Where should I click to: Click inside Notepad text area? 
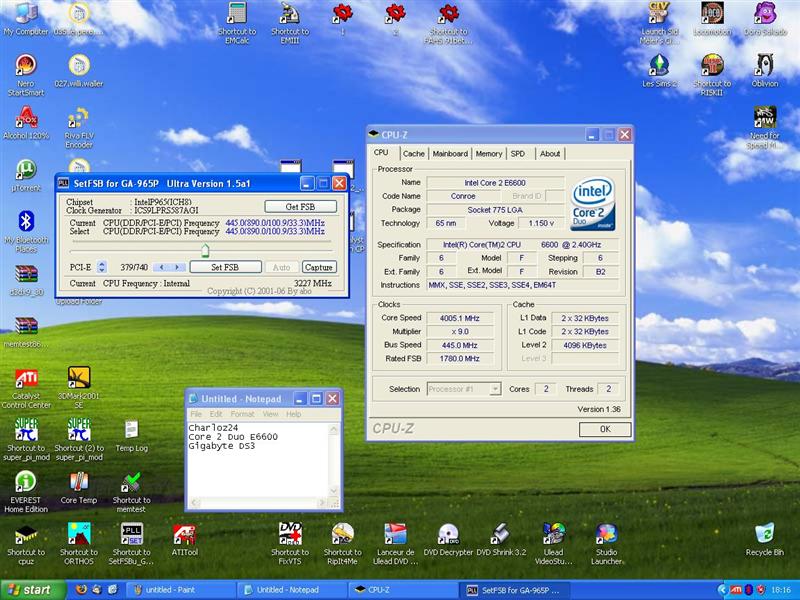pyautogui.click(x=258, y=459)
